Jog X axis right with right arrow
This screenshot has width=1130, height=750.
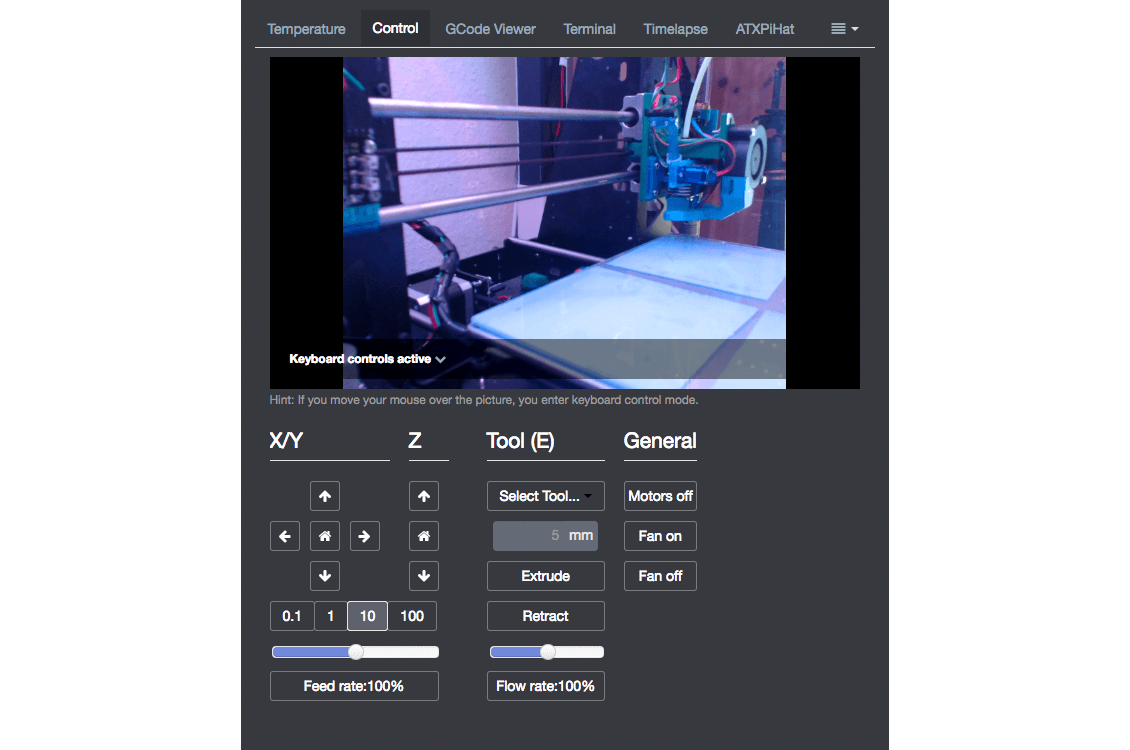[x=364, y=536]
